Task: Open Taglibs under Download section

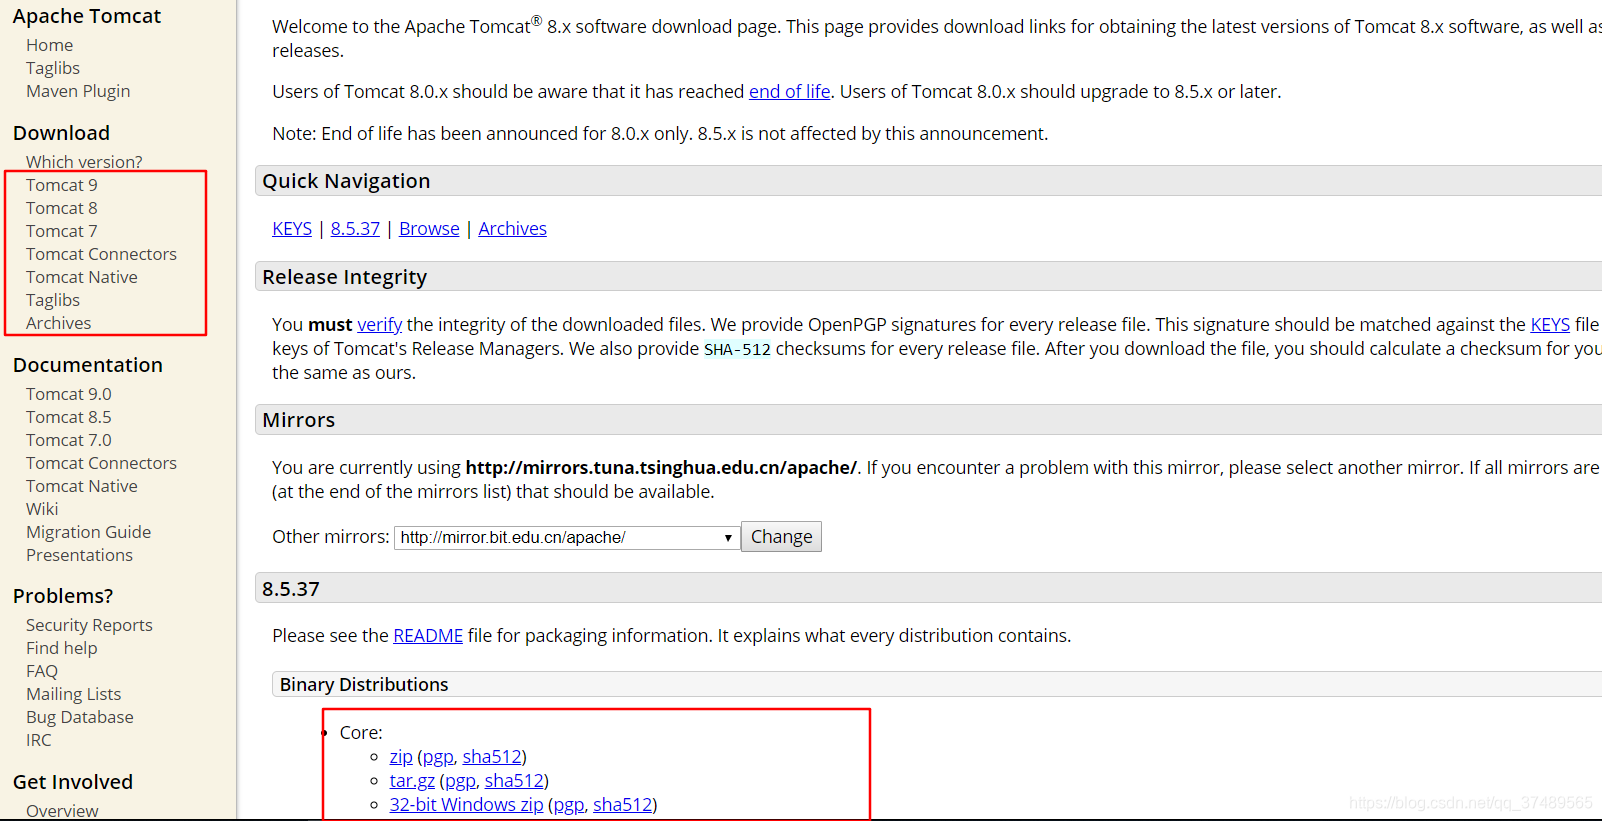Action: click(x=53, y=300)
